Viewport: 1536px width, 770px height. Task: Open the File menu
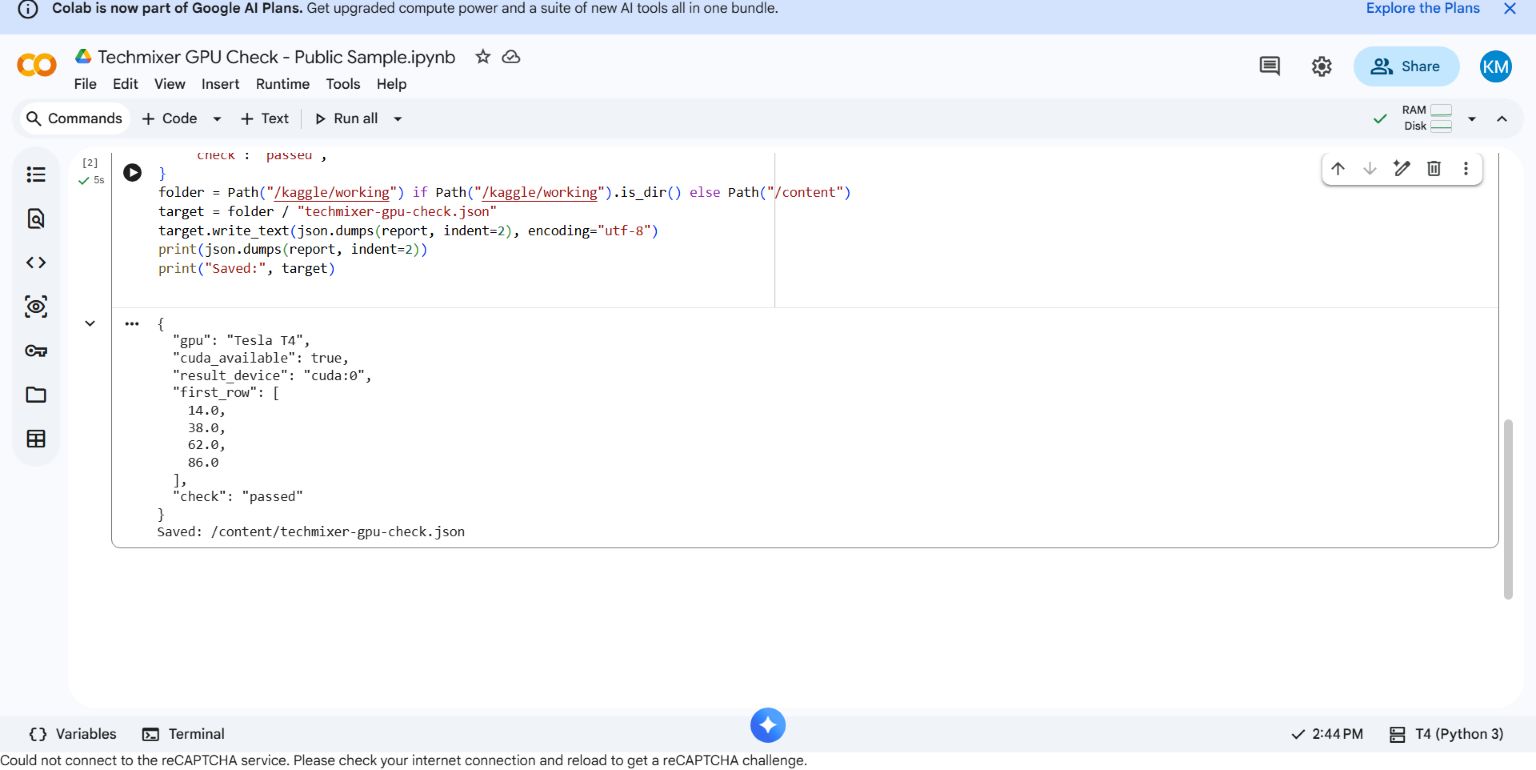[x=85, y=84]
